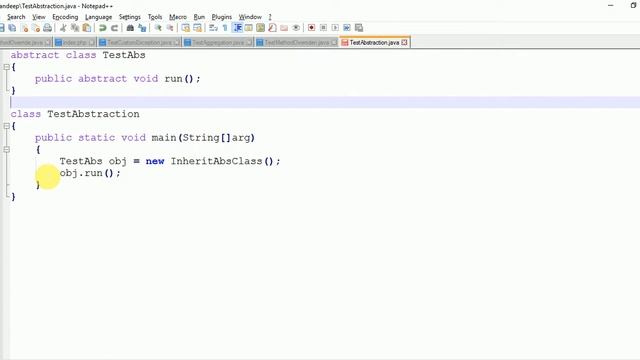Click the Print toolbar icon
This screenshot has width=640, height=360.
(x=47, y=28)
